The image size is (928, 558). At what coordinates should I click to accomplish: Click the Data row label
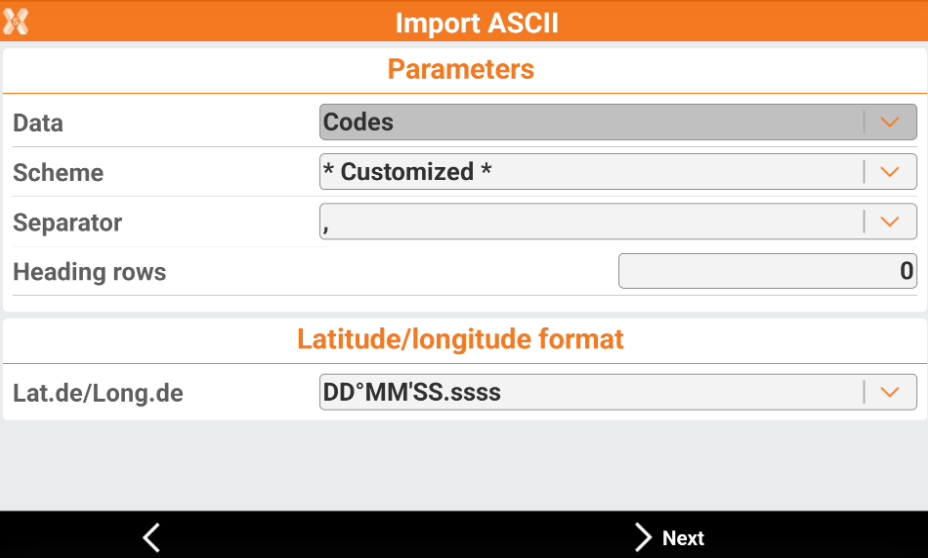click(38, 124)
